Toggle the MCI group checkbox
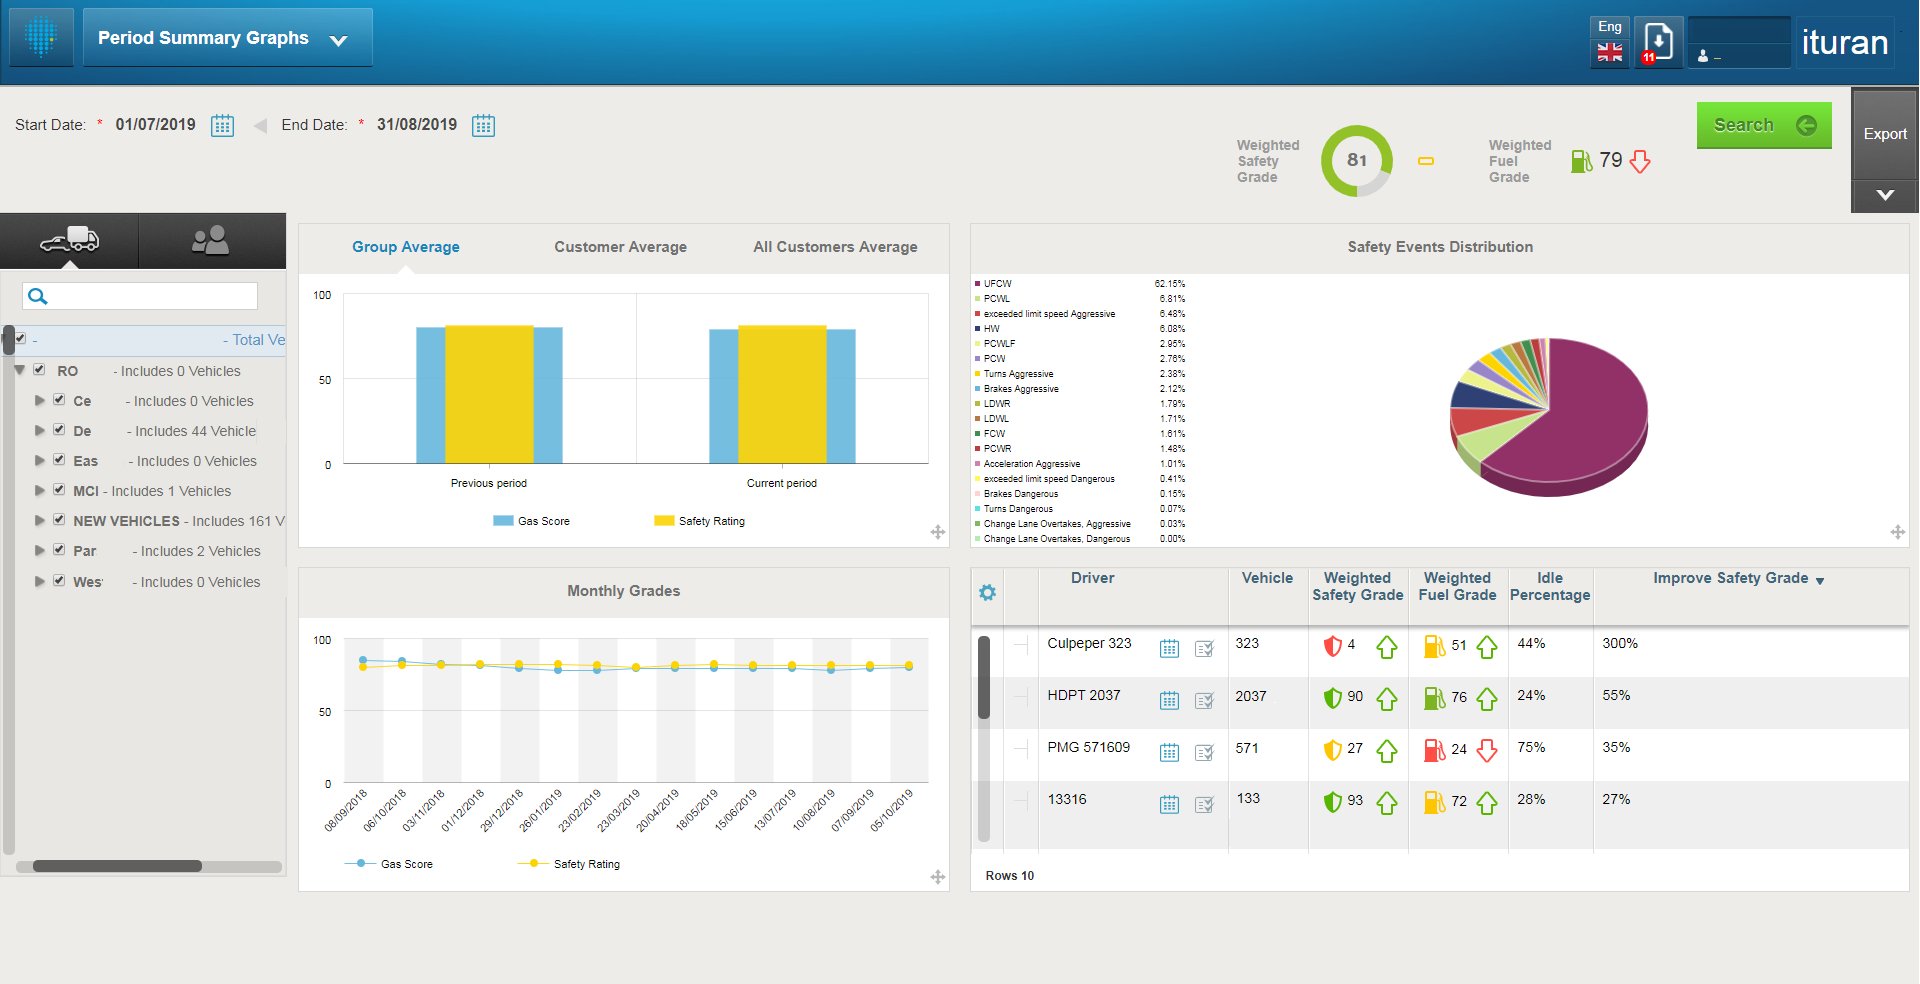1920x984 pixels. (x=59, y=489)
